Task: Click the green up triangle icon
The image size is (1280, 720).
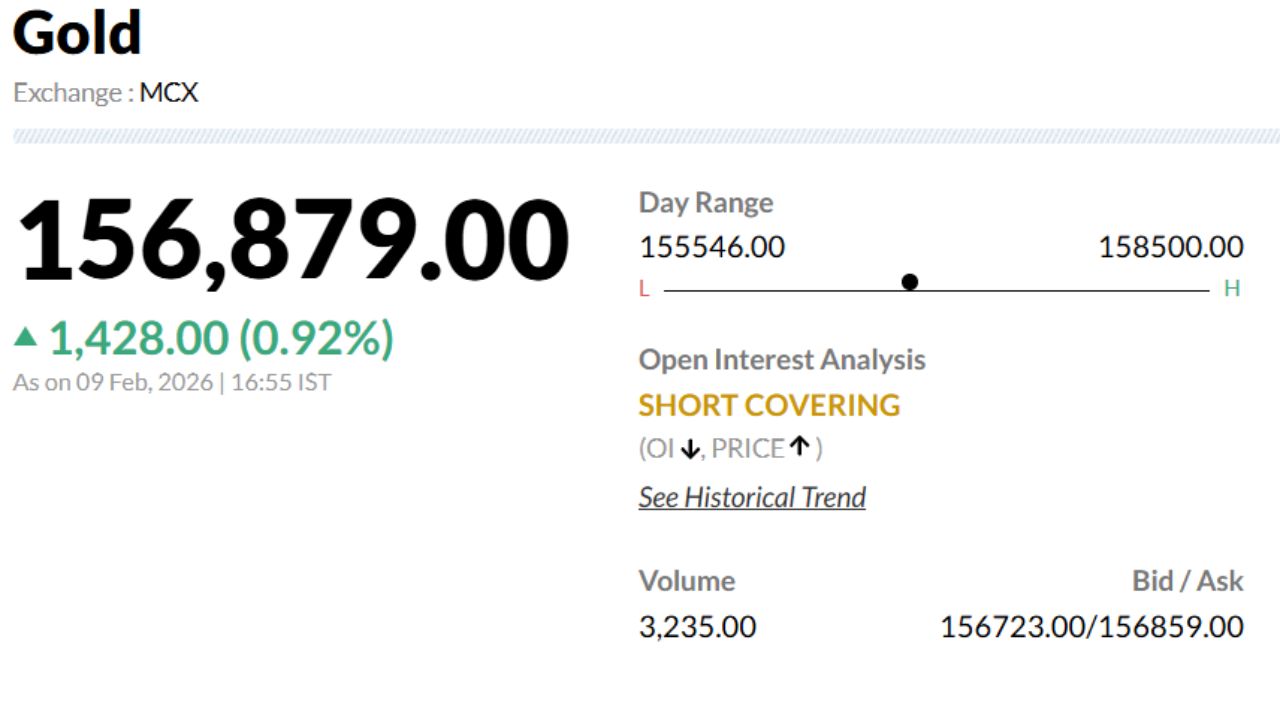Action: pos(25,338)
